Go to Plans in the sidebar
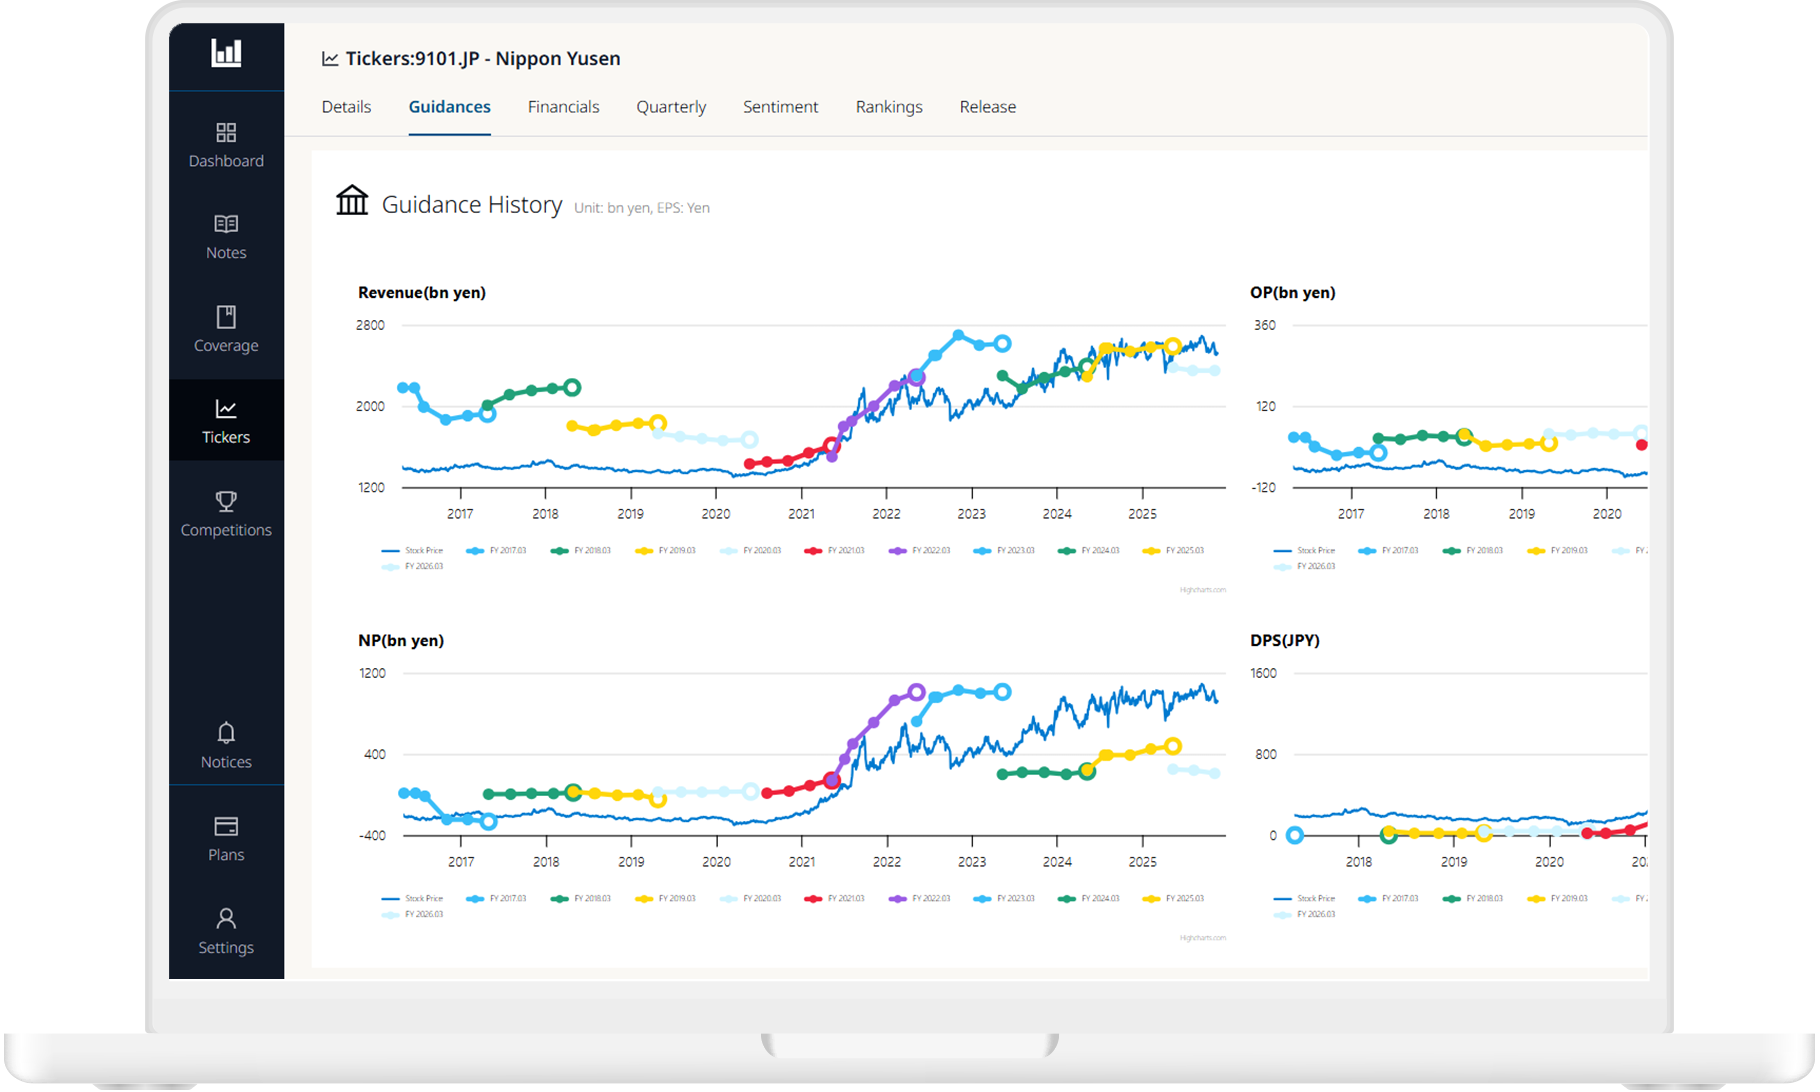Viewport: 1820px width, 1092px height. (226, 839)
